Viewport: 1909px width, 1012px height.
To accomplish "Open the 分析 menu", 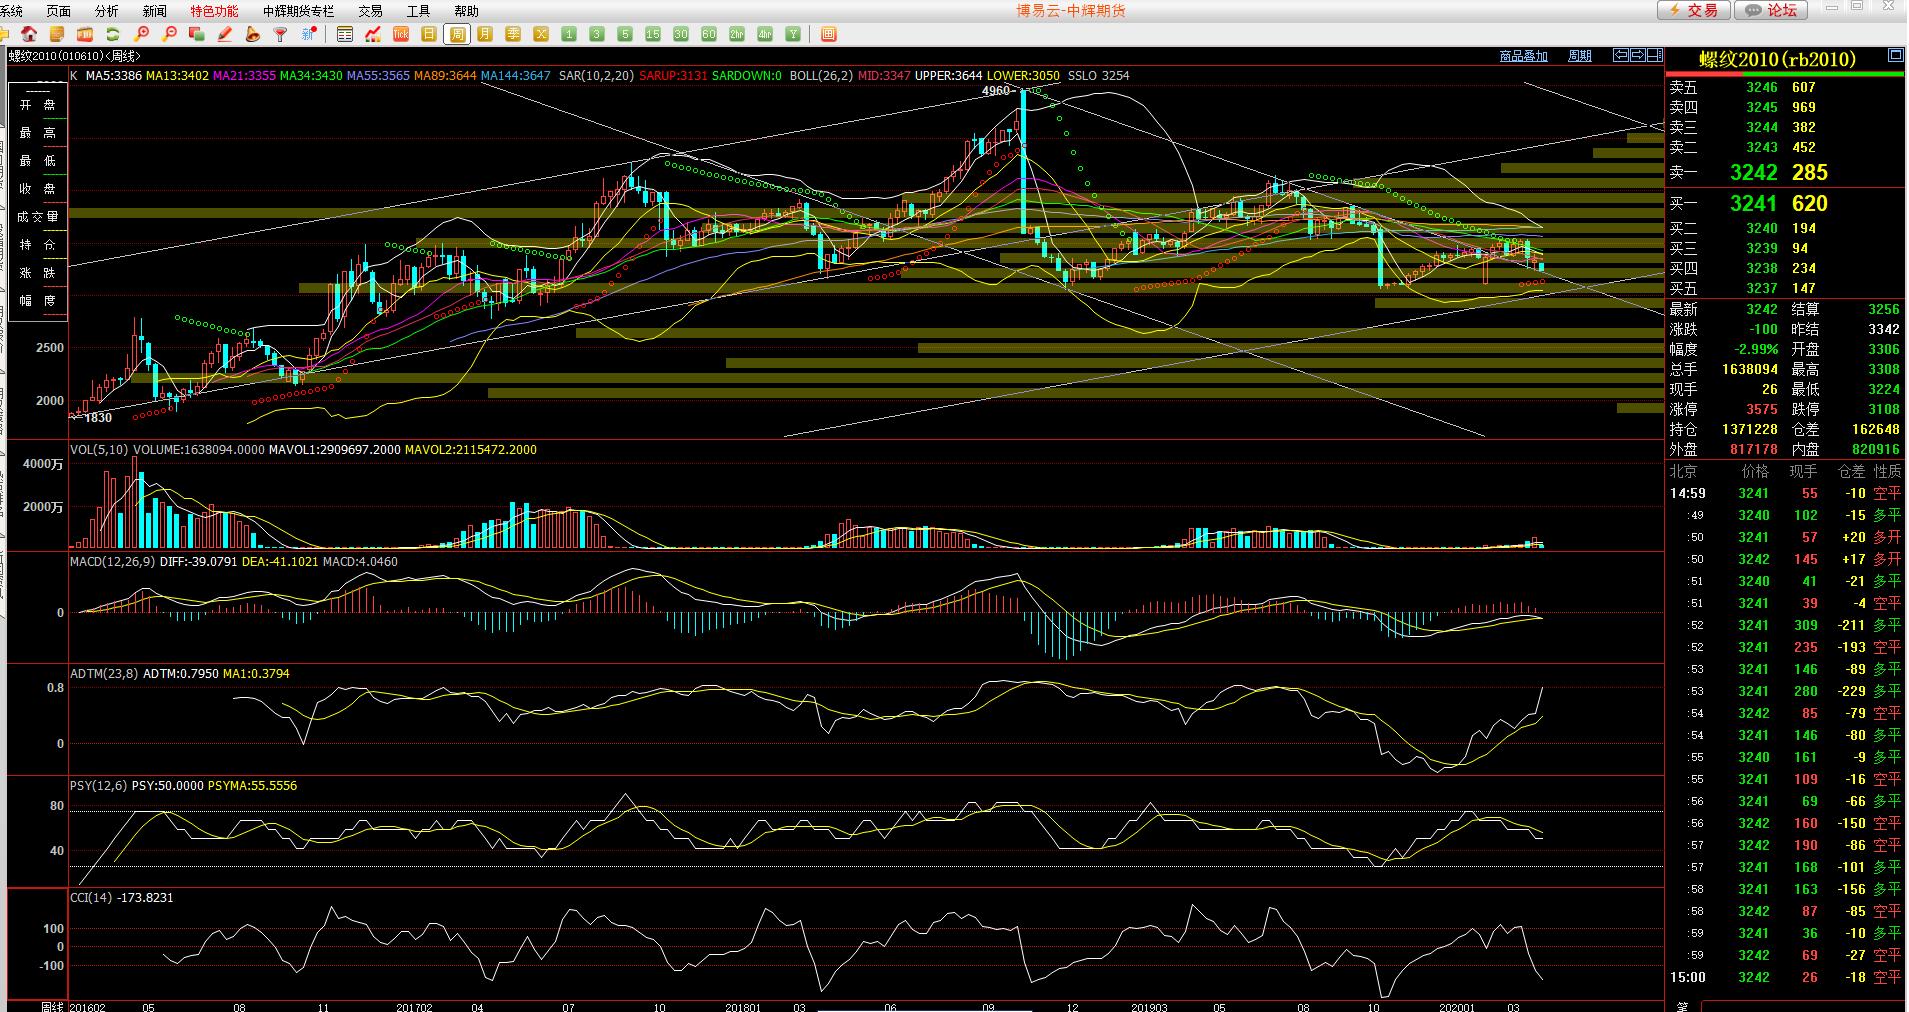I will (x=106, y=11).
